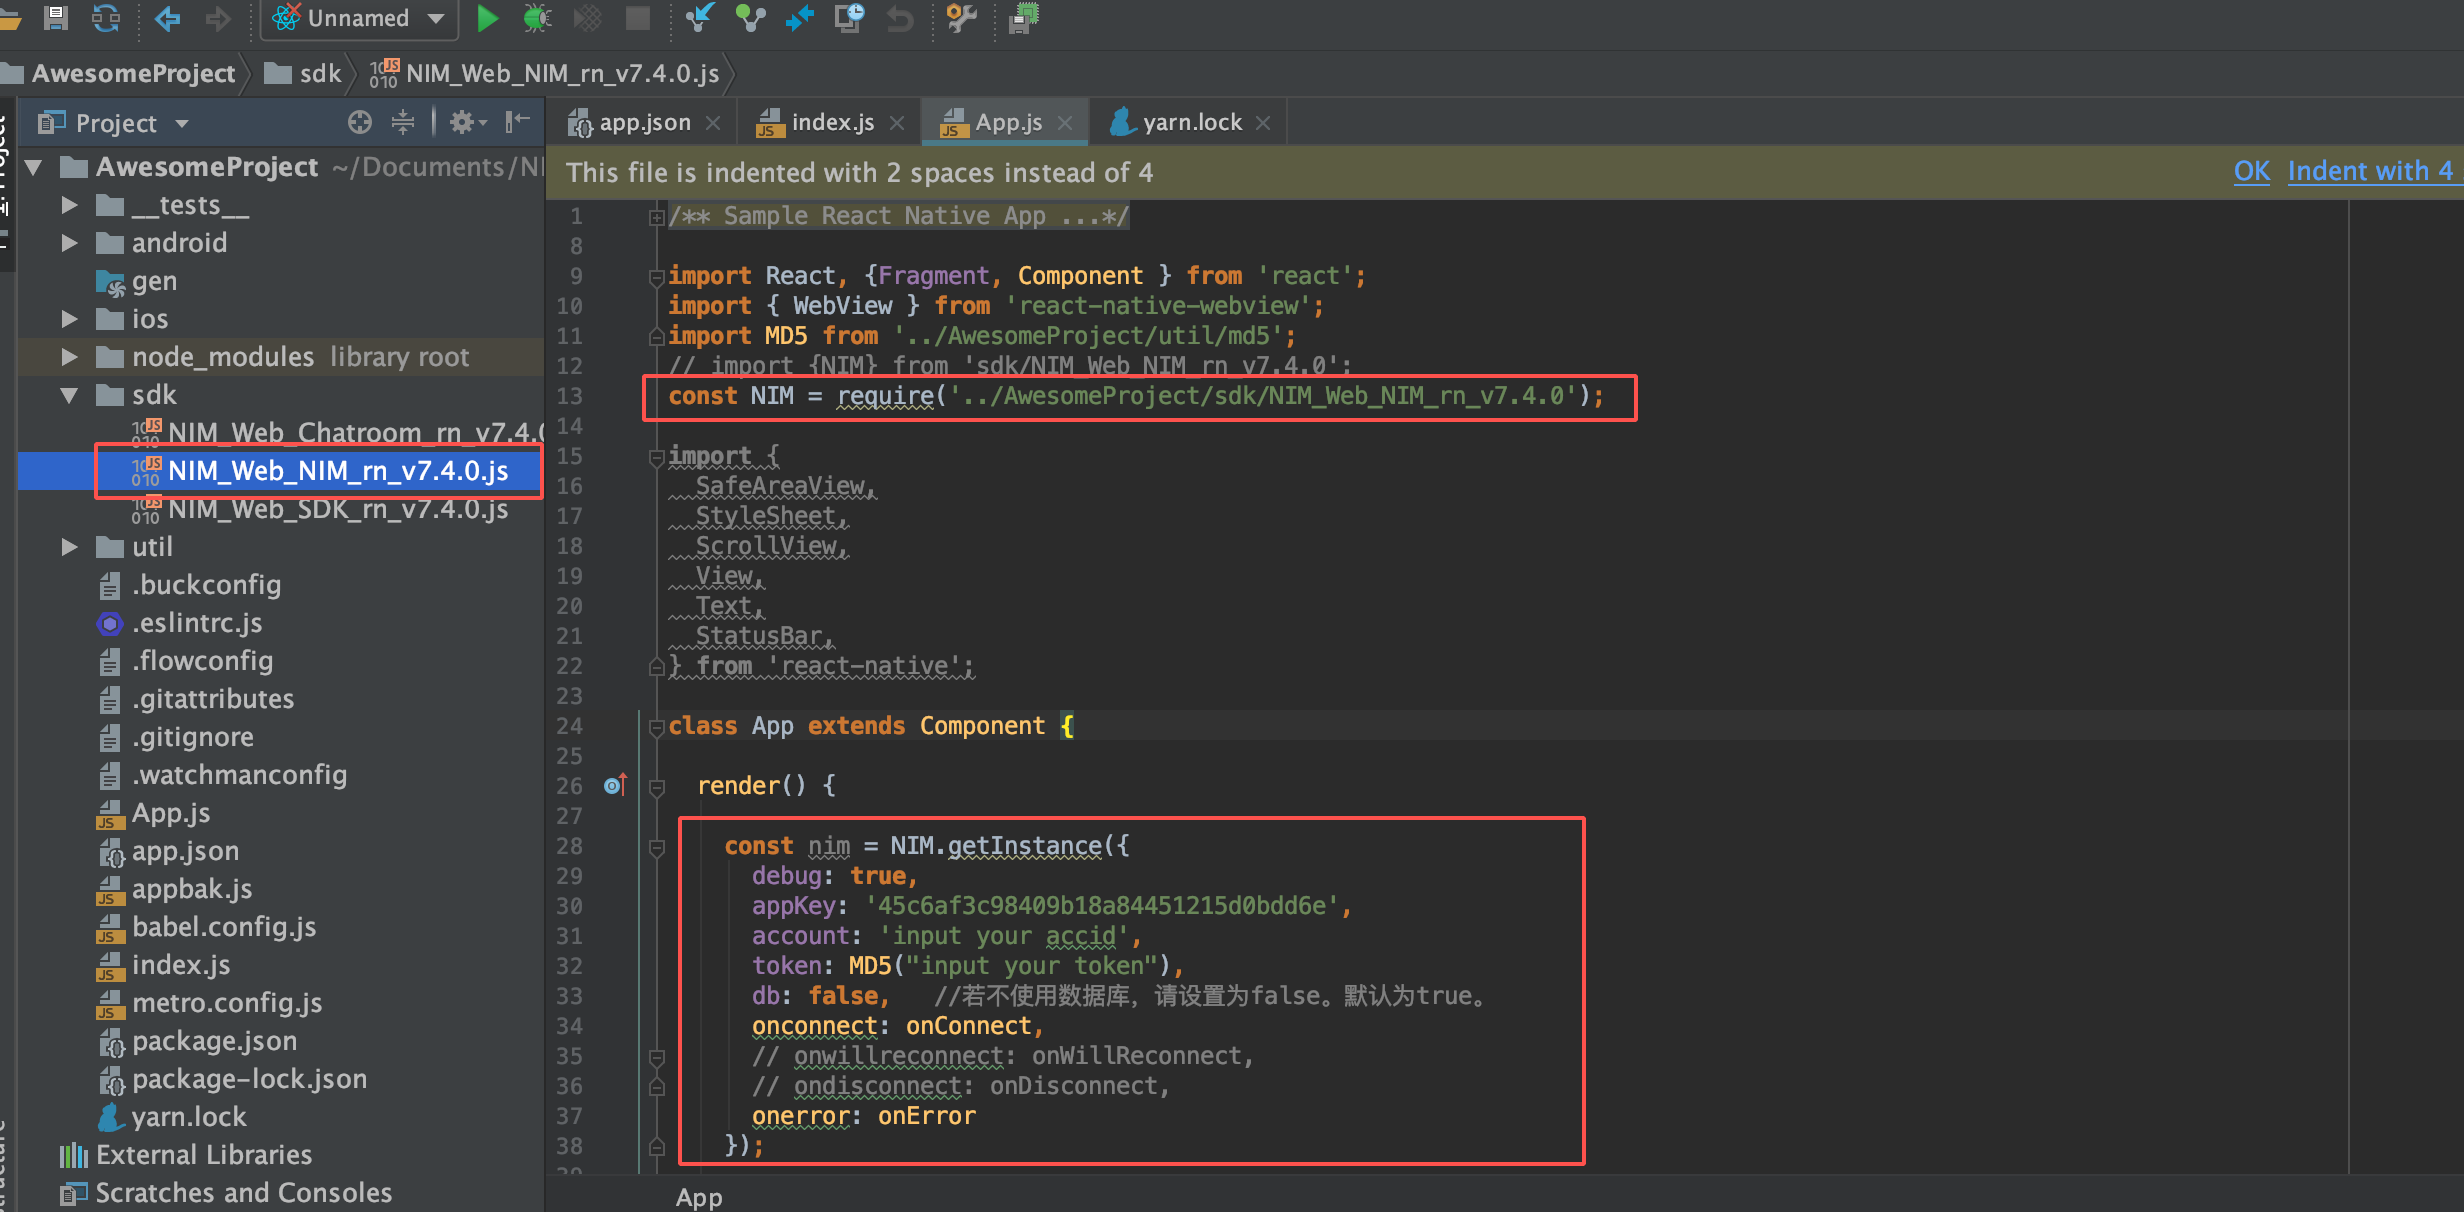Open Settings via the wrench icon
Screen dimensions: 2464x1212
(x=961, y=17)
